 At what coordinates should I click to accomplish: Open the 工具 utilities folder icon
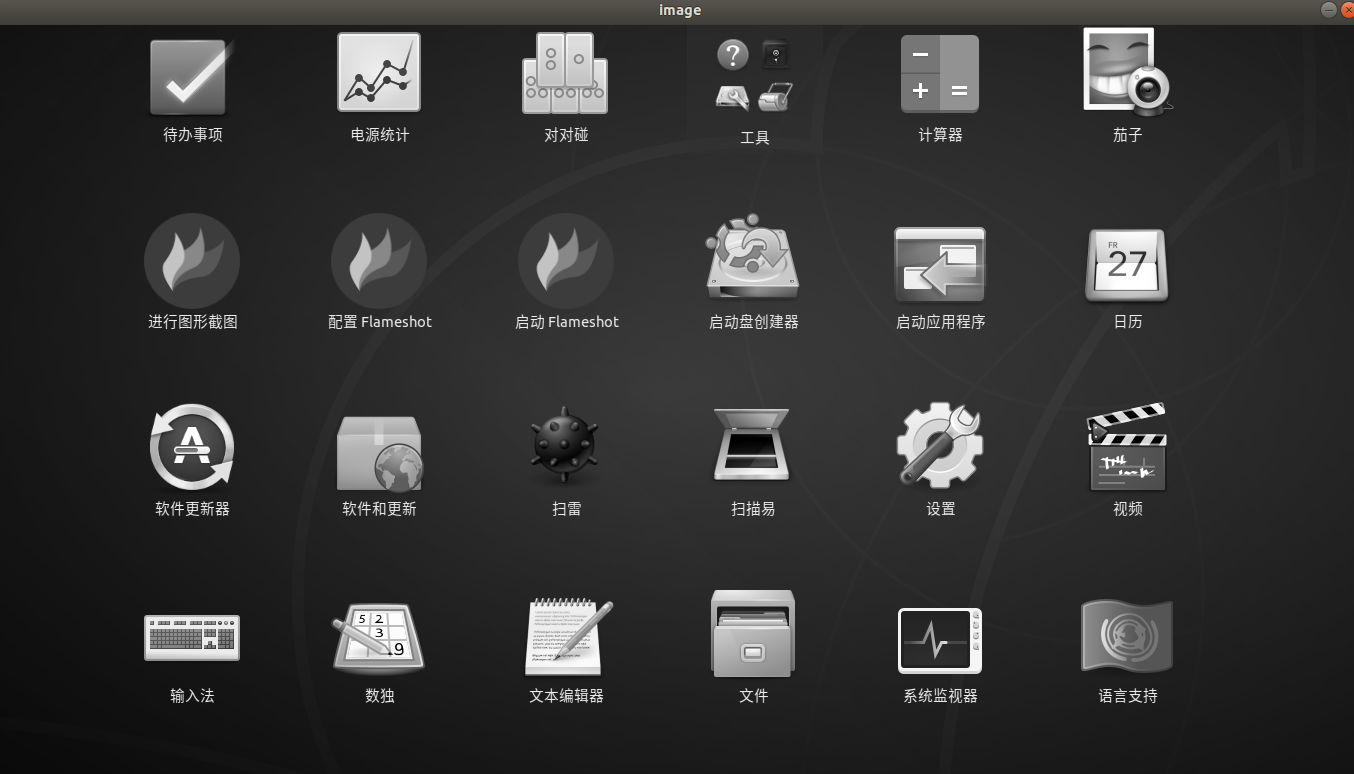754,75
